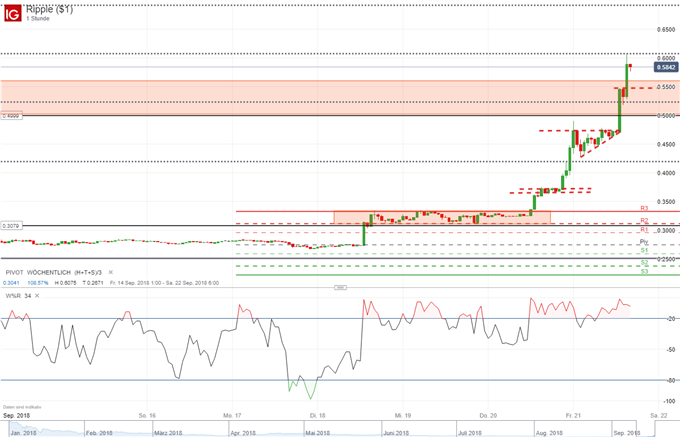Click the S2 pivot level label
The image size is (680, 437).
(x=644, y=263)
